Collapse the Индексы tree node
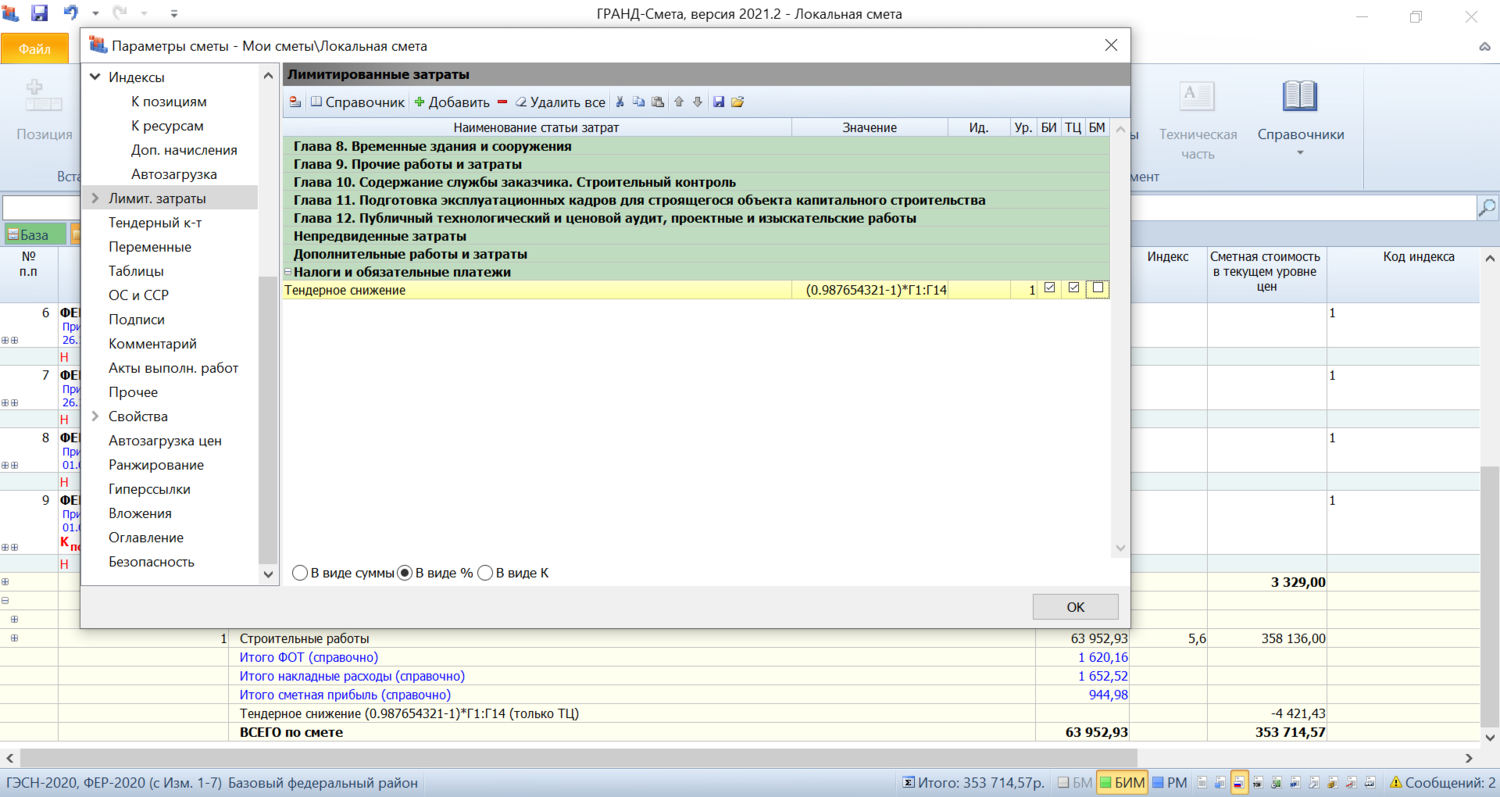Screen dimensions: 1500x797 click(96, 77)
